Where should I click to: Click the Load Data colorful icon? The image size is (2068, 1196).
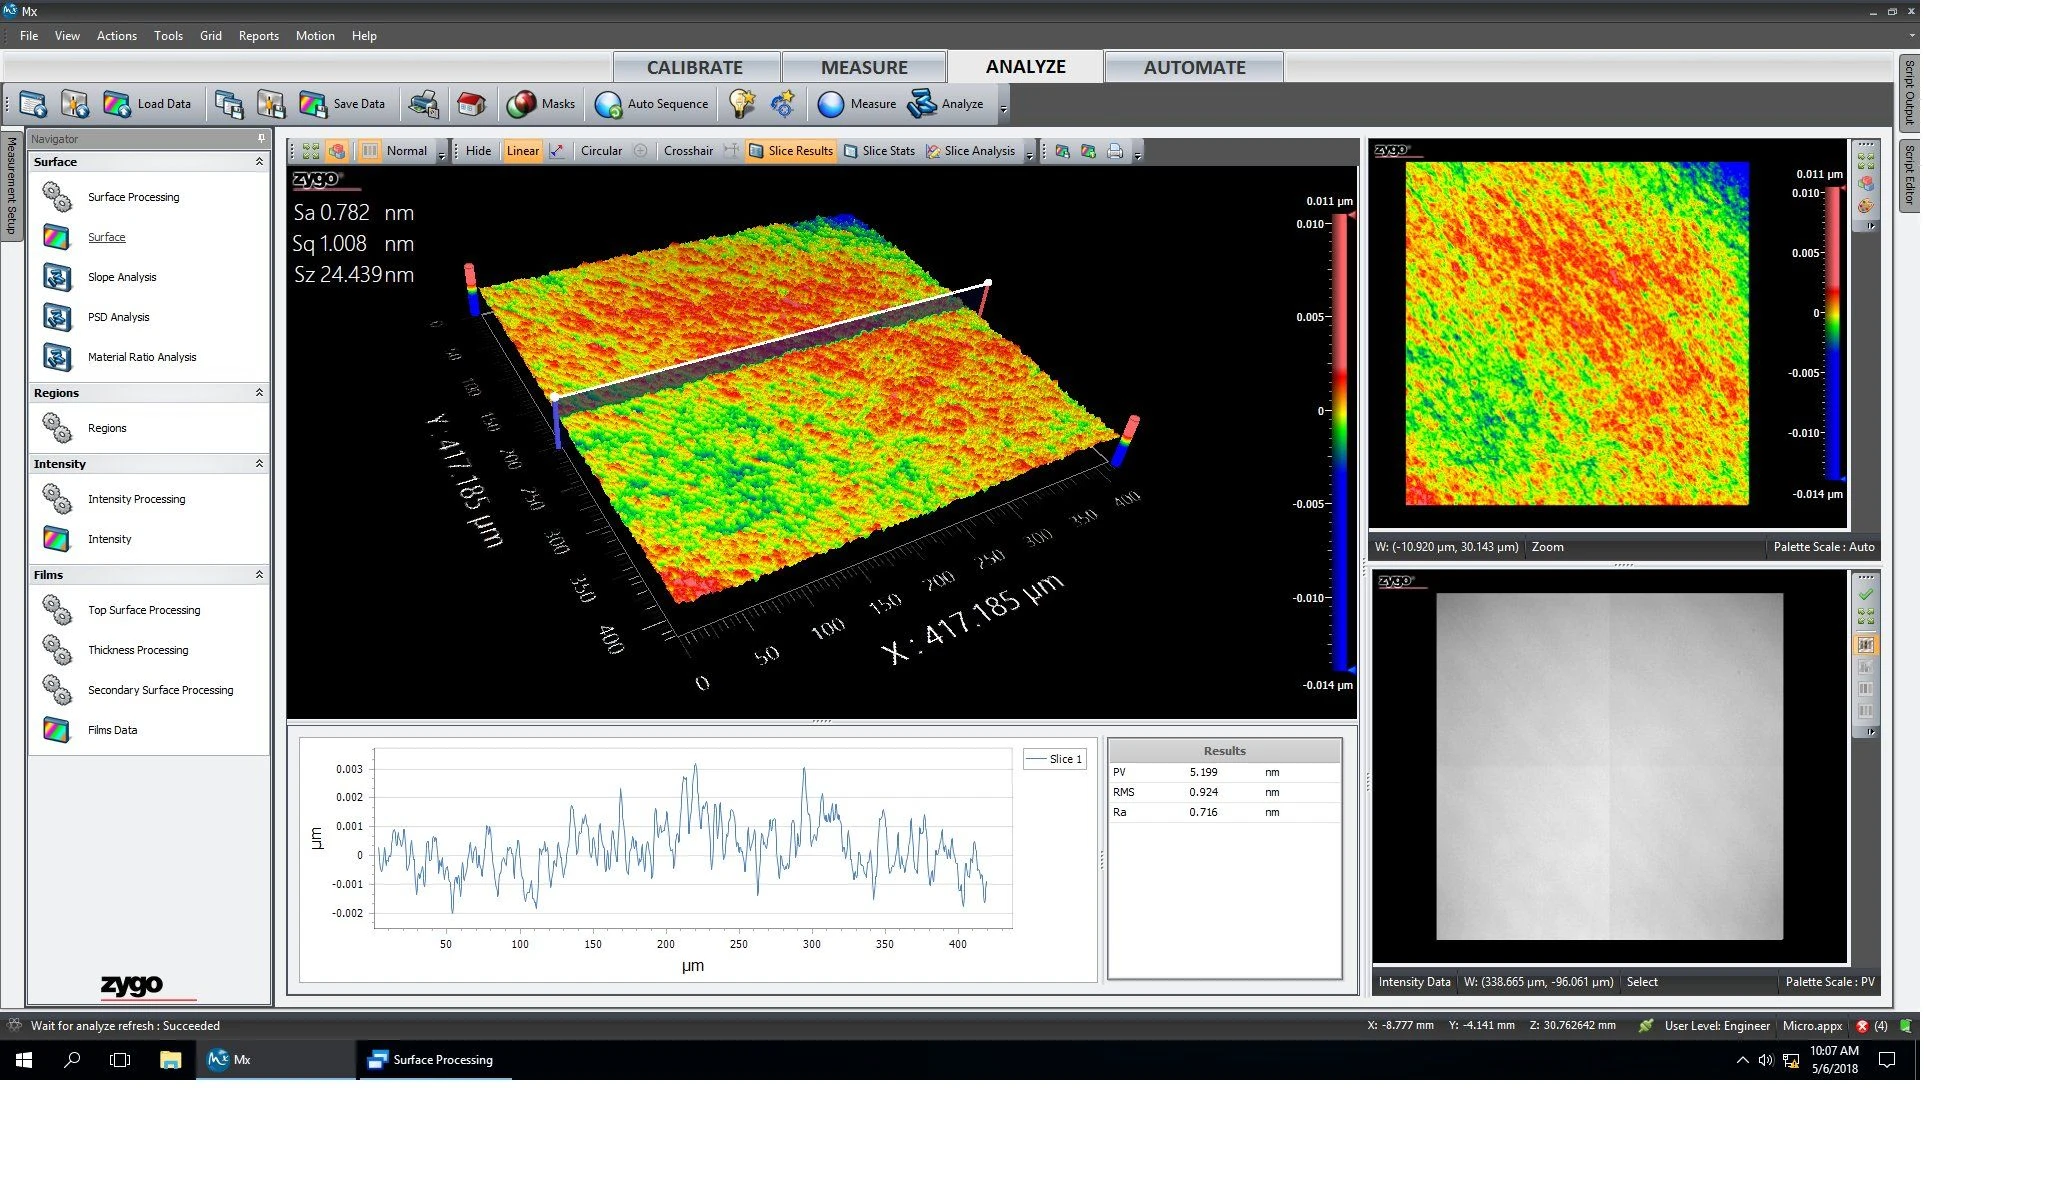pos(117,104)
